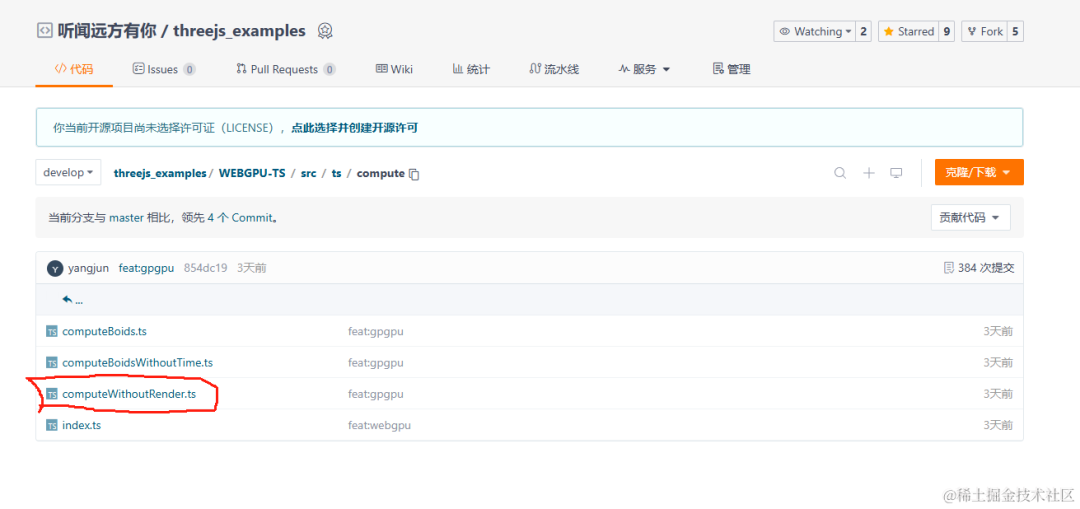Toggle the Starred button
The image size is (1080, 509).
[908, 32]
